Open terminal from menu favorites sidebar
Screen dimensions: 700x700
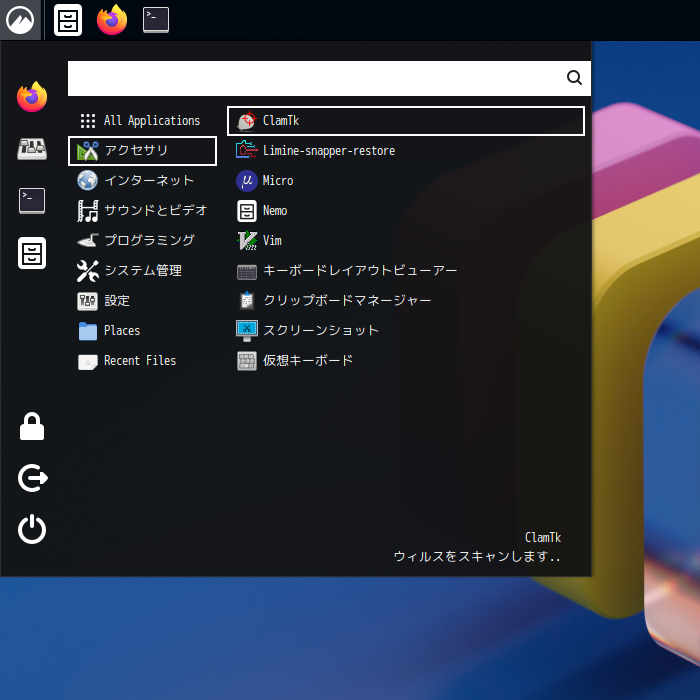(32, 201)
